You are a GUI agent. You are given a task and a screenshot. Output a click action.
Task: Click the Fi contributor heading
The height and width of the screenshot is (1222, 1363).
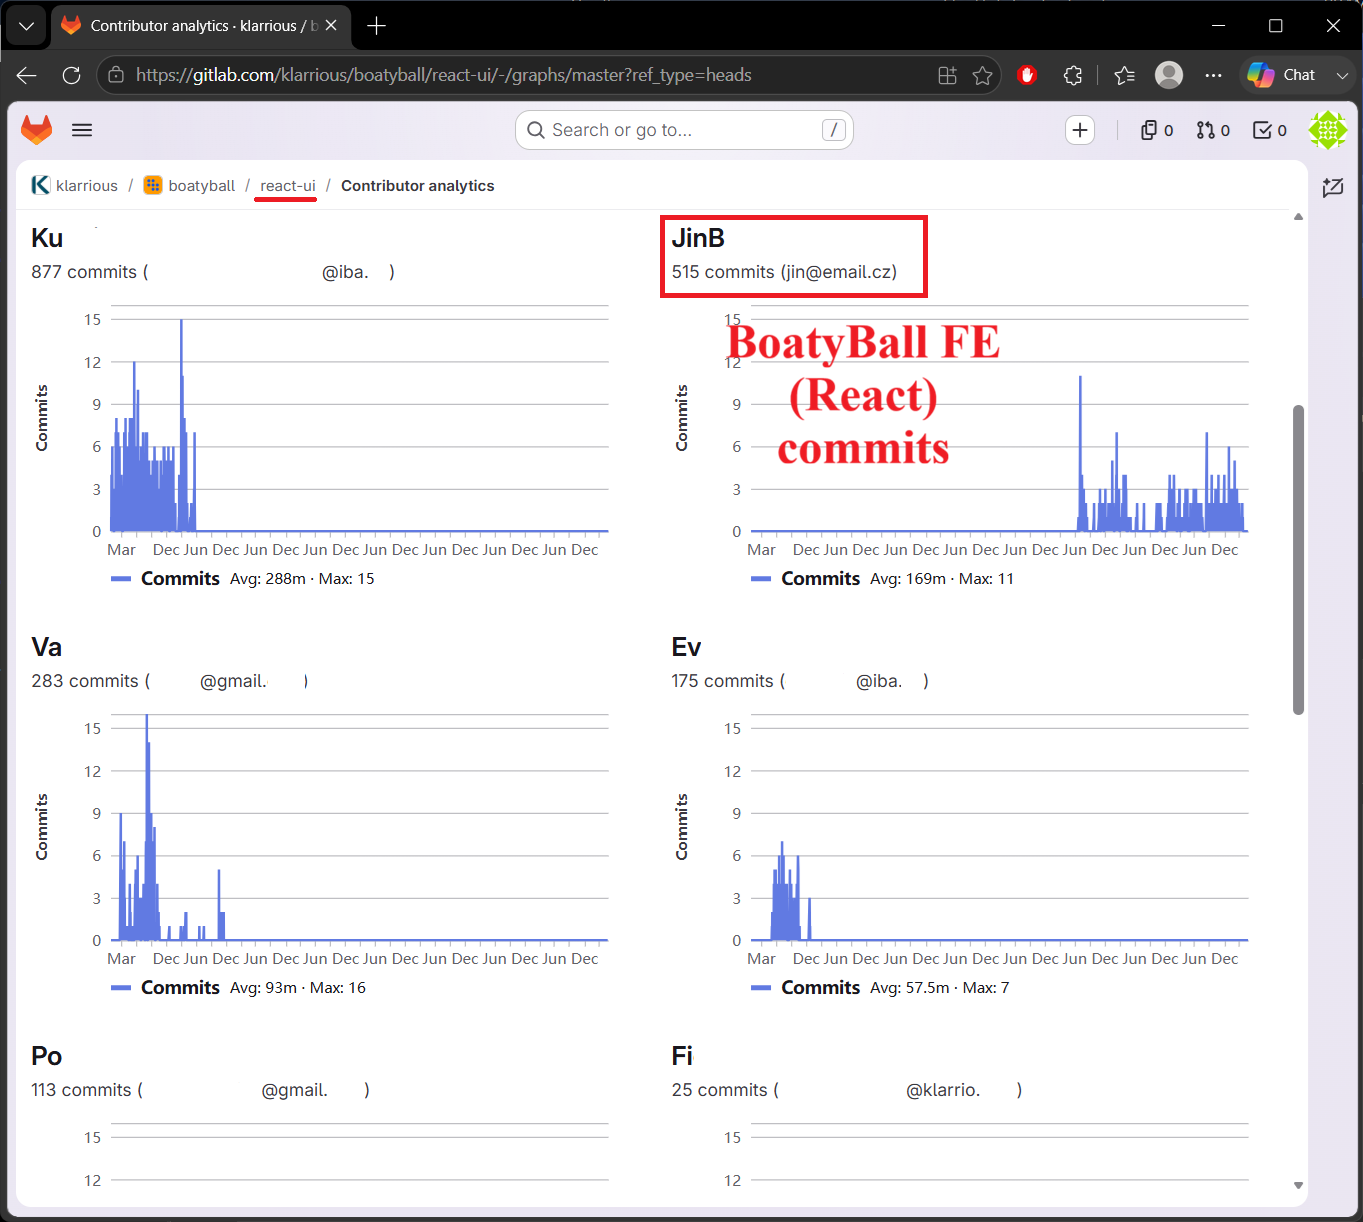682,1056
